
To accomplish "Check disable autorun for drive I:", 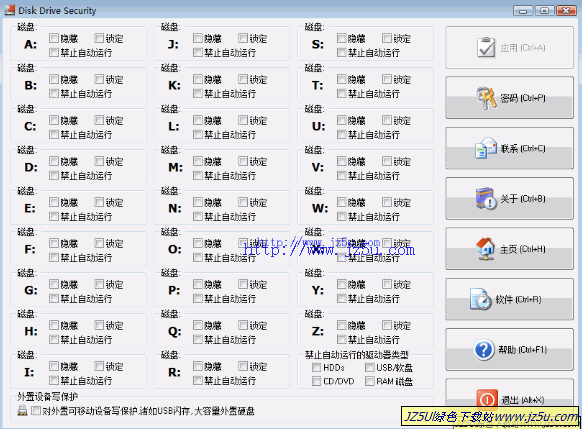I will click(54, 380).
